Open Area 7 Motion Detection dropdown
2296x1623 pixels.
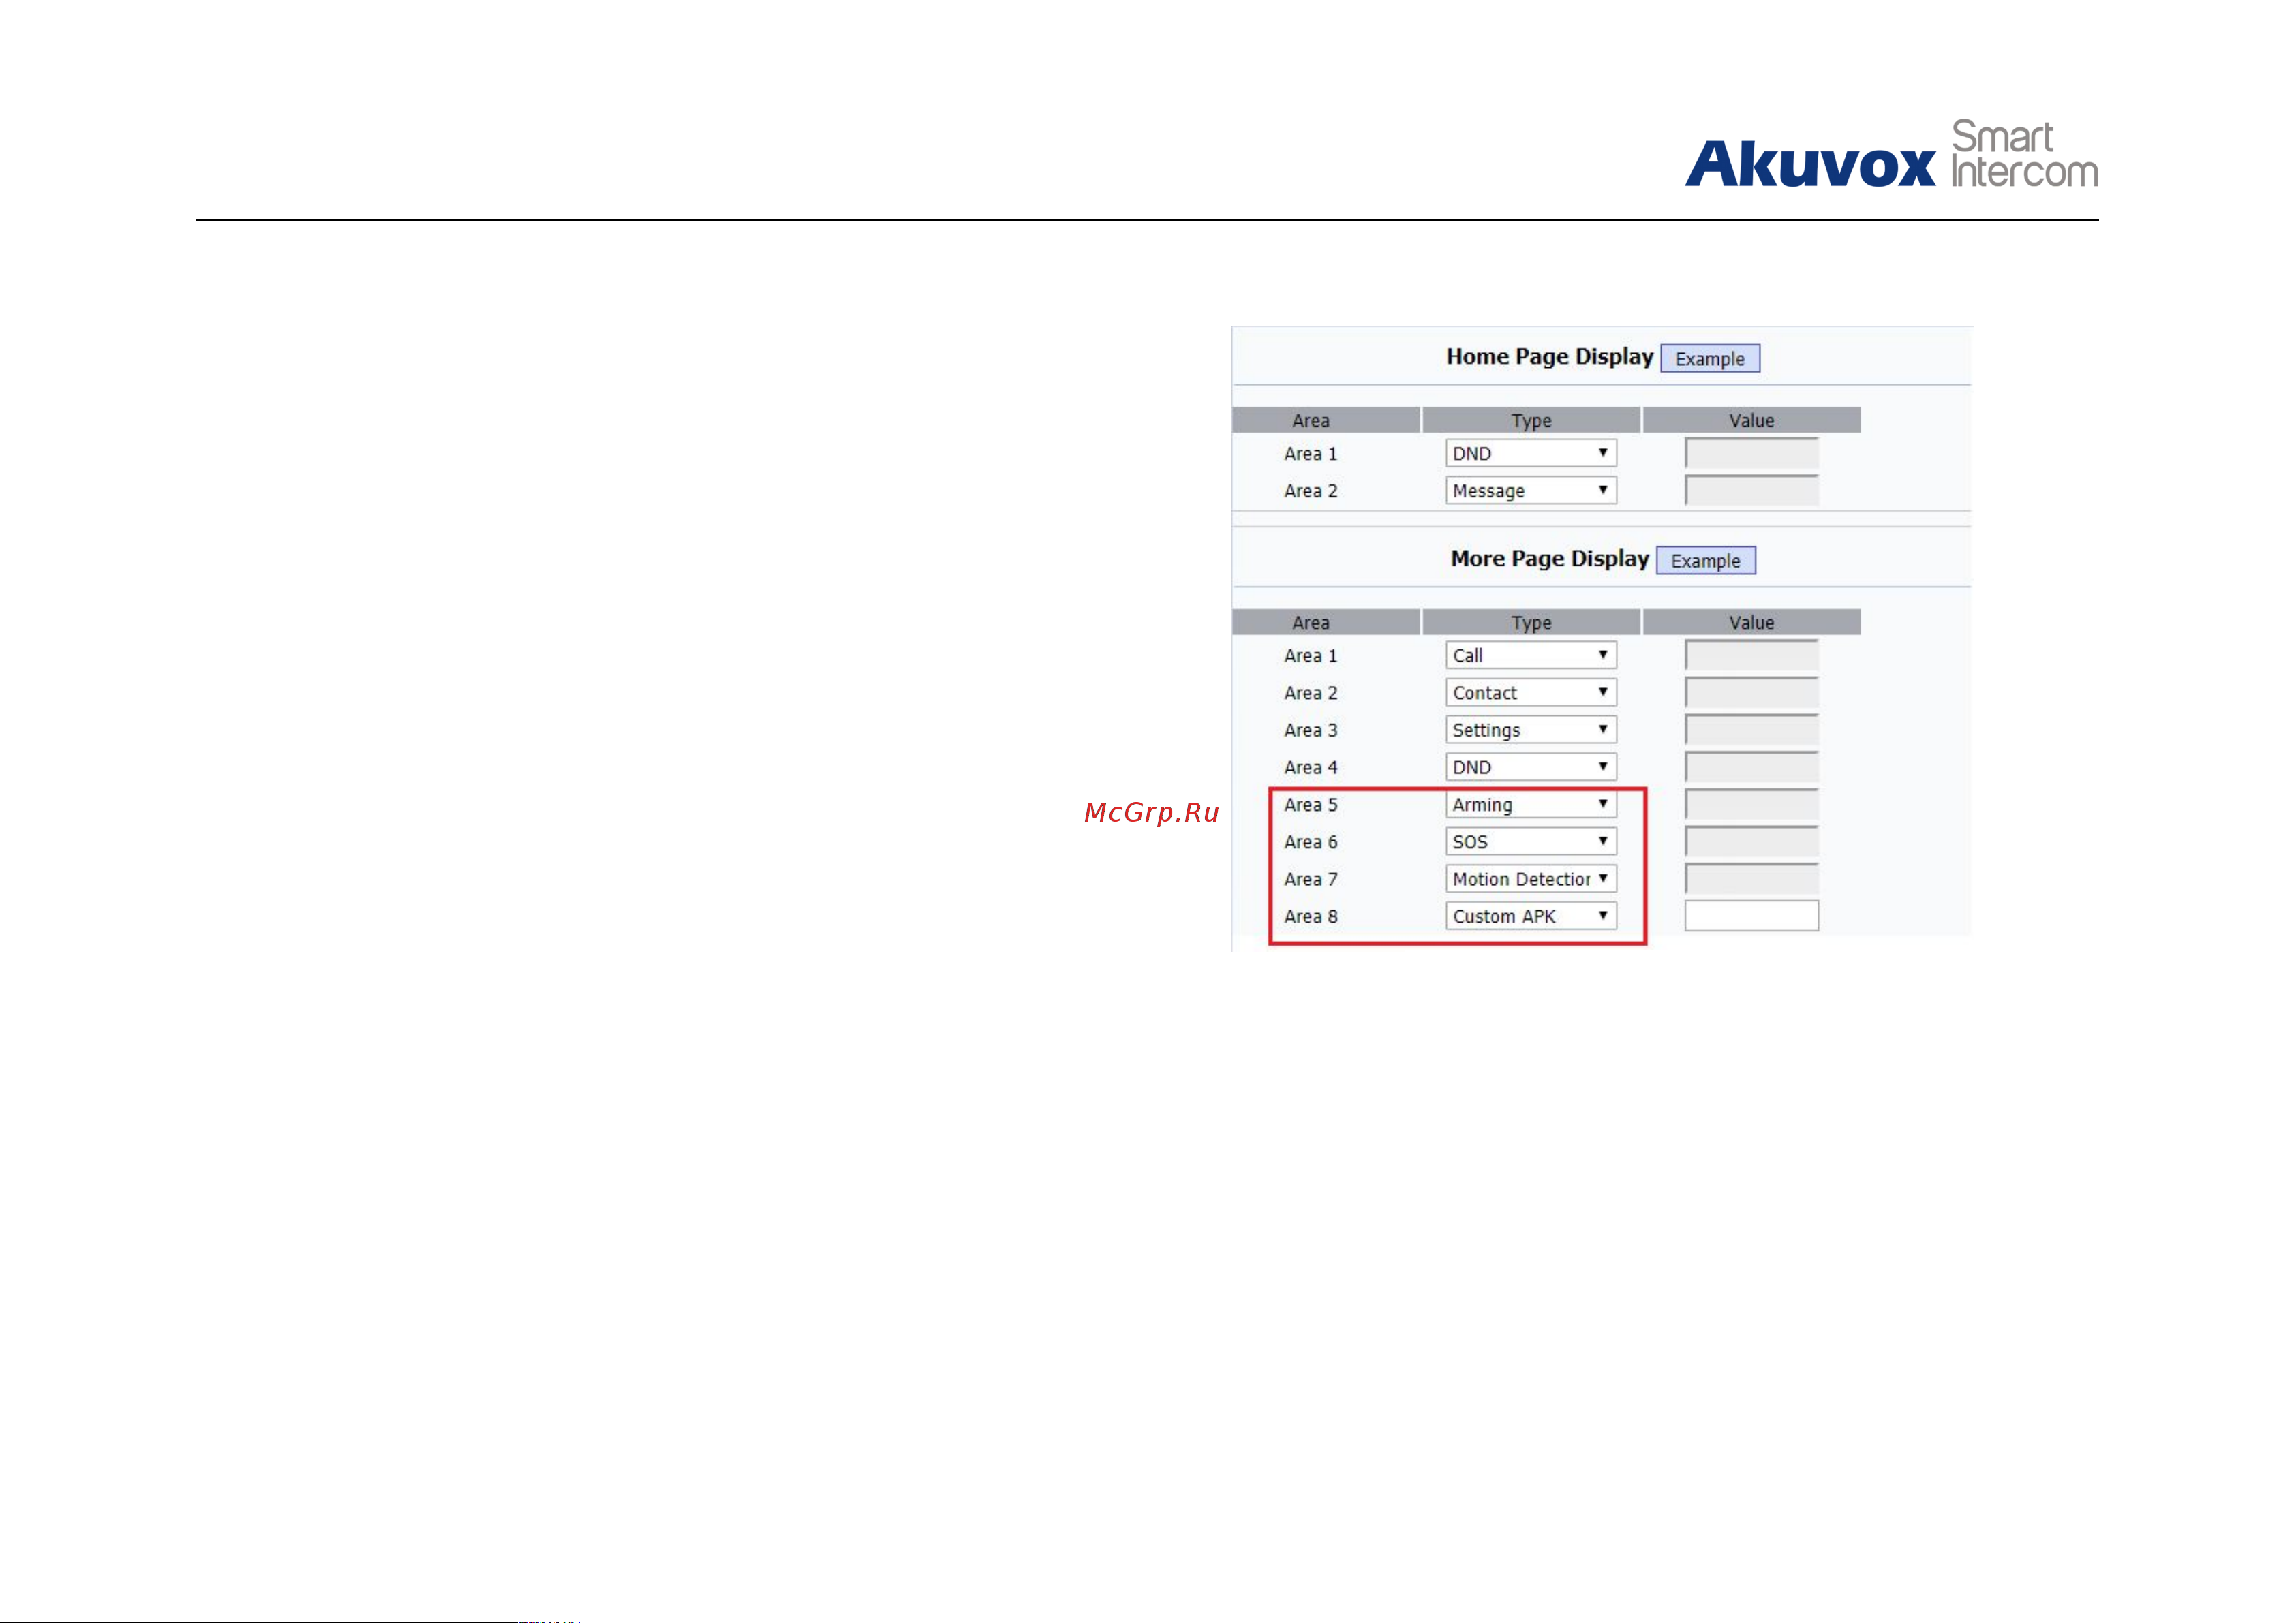1531,879
